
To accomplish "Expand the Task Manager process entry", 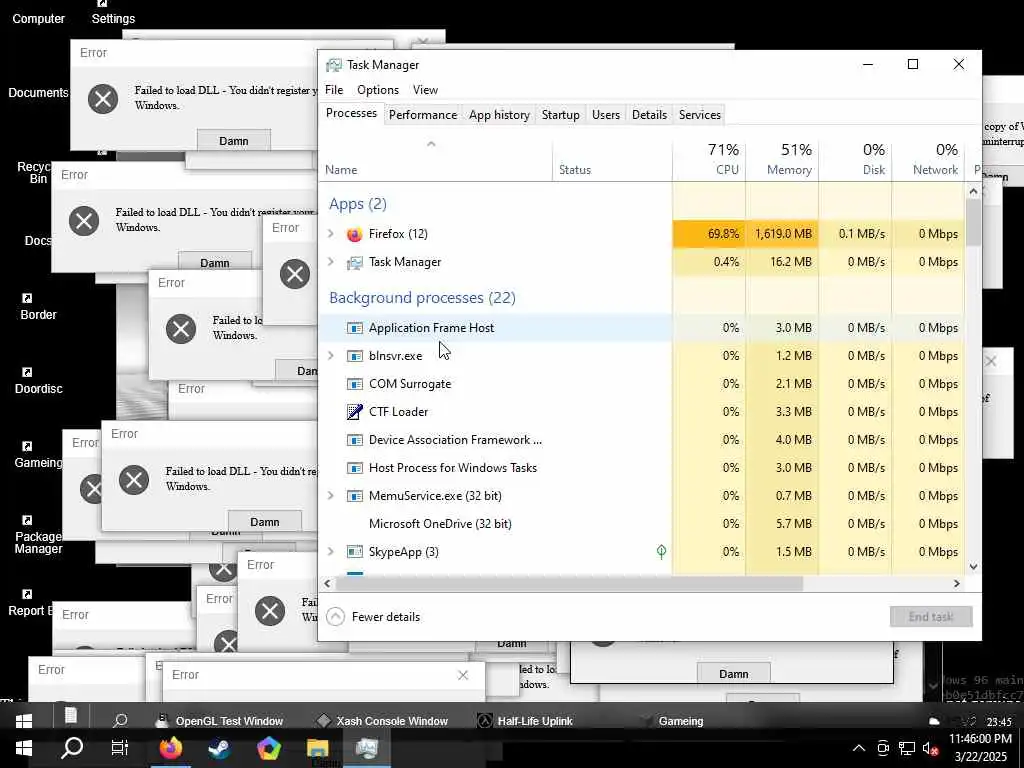I will coord(331,262).
